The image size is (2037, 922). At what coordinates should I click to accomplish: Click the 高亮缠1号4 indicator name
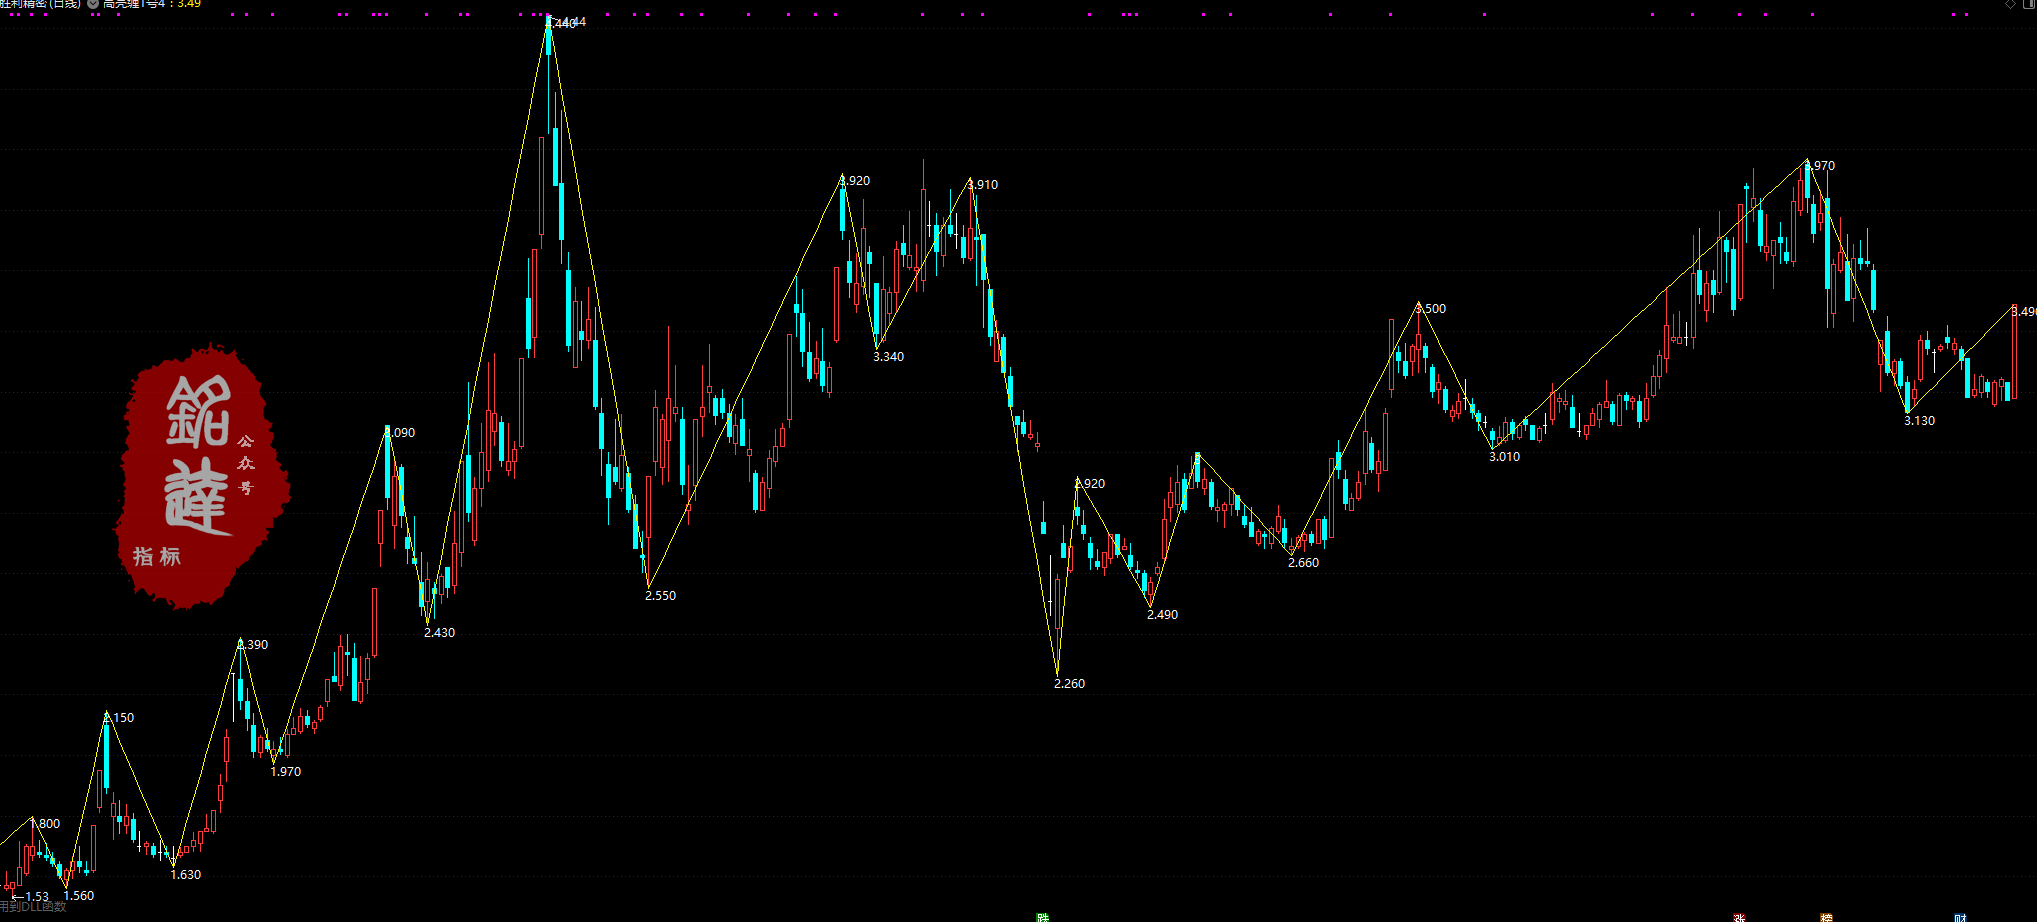tap(134, 4)
